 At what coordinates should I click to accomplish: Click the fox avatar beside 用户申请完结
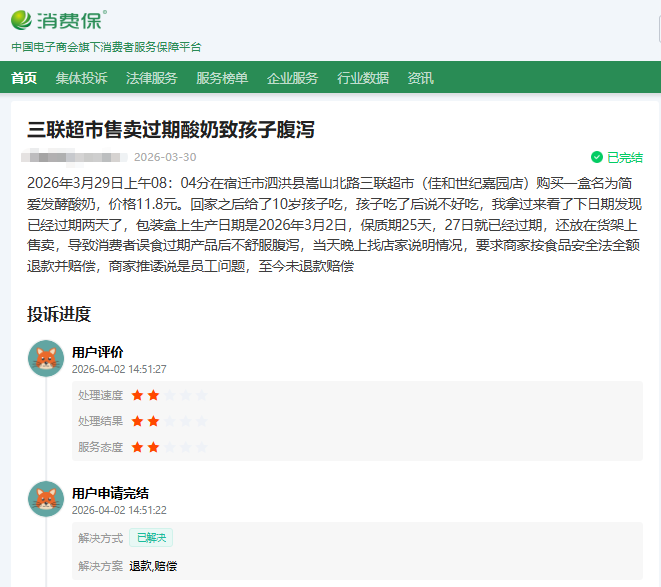pyautogui.click(x=46, y=499)
